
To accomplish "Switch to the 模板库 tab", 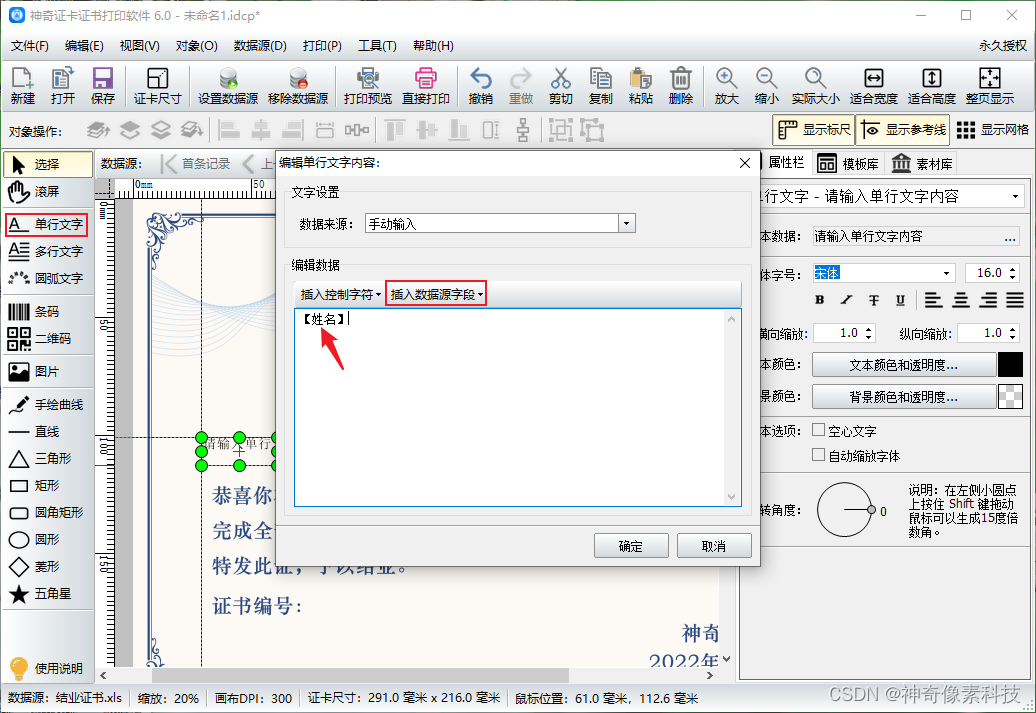I will point(848,163).
